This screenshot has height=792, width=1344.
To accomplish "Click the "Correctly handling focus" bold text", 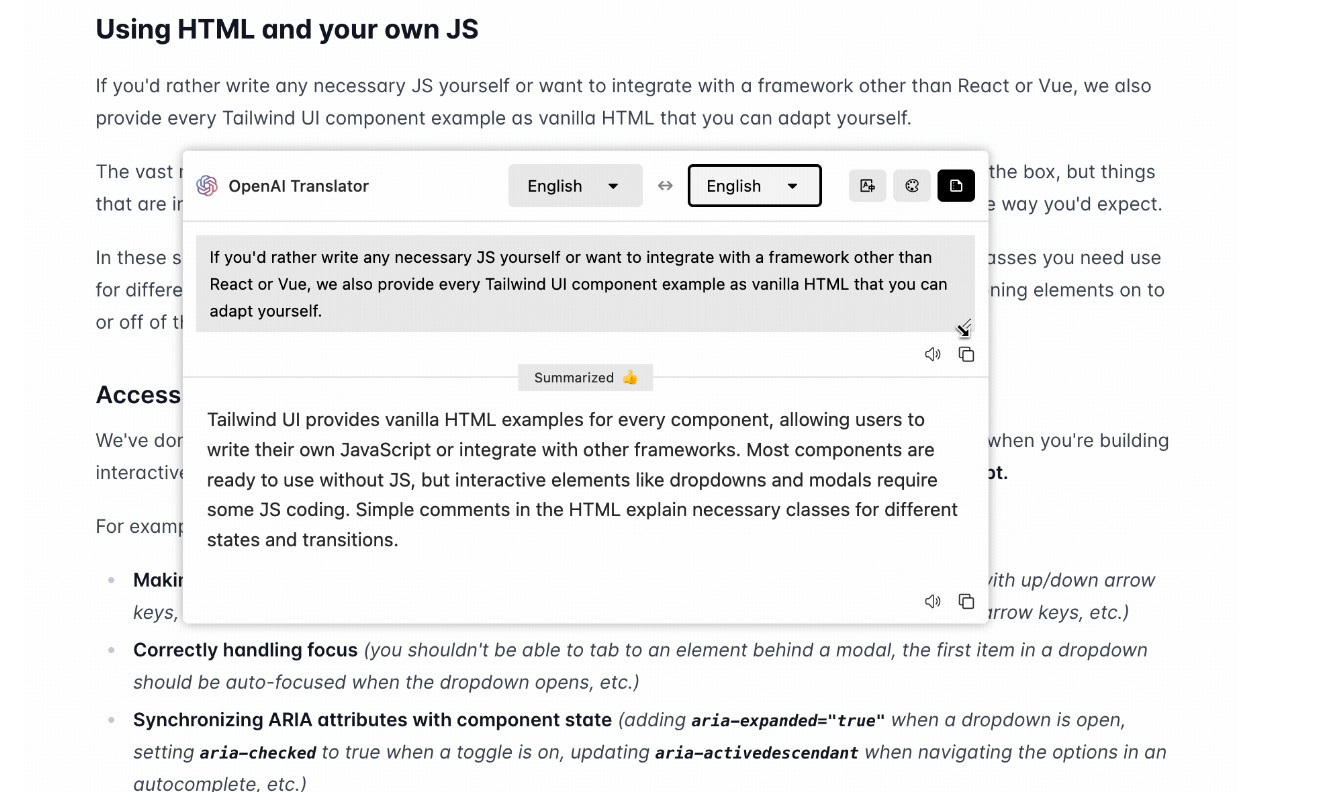I will pyautogui.click(x=245, y=650).
